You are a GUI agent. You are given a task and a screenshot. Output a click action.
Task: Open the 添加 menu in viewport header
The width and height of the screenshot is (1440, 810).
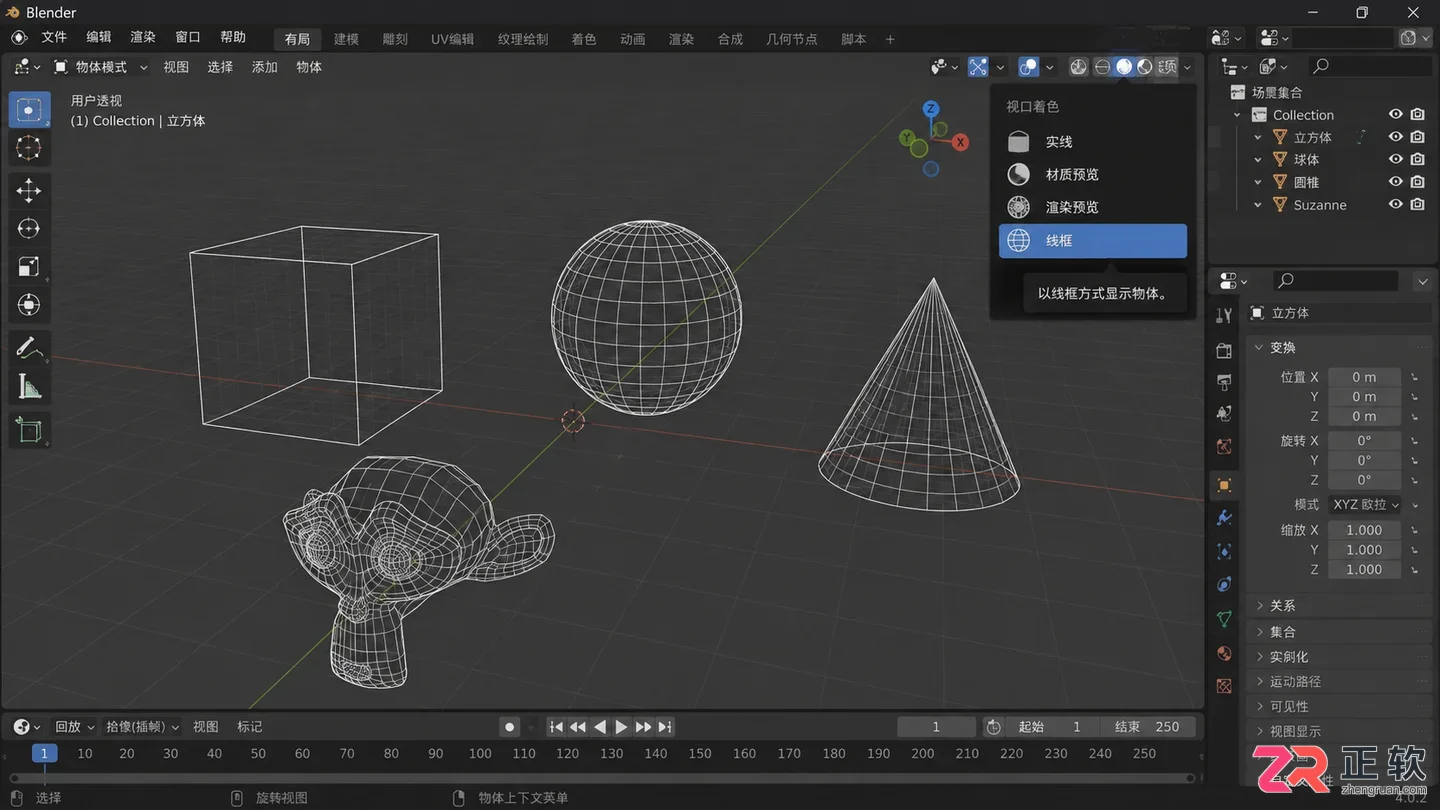click(x=265, y=67)
